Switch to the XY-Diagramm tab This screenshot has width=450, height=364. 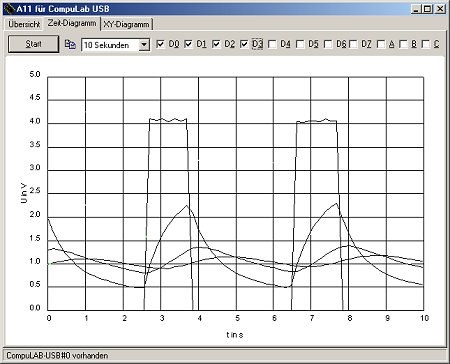click(126, 24)
